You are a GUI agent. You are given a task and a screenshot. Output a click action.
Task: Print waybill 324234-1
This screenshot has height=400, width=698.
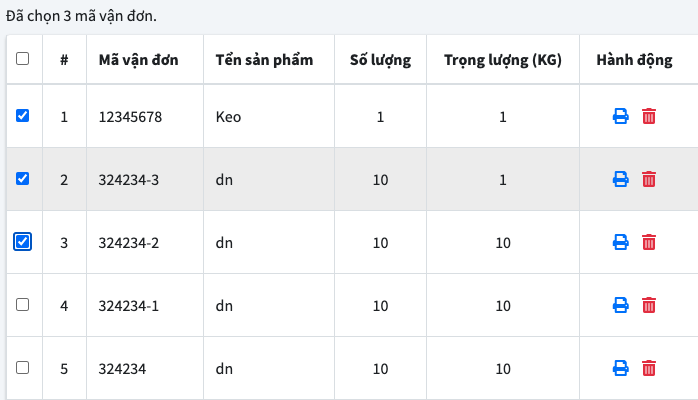click(x=620, y=305)
